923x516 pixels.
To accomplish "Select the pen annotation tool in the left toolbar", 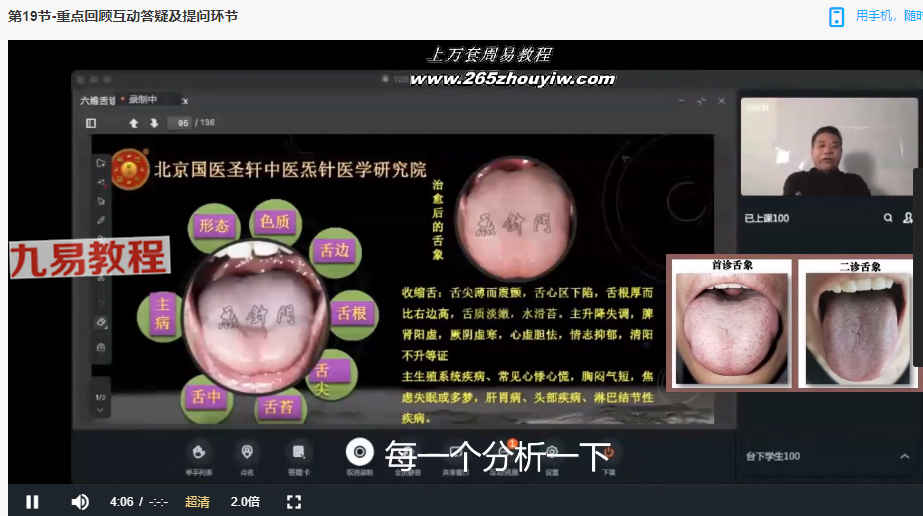I will tap(101, 220).
